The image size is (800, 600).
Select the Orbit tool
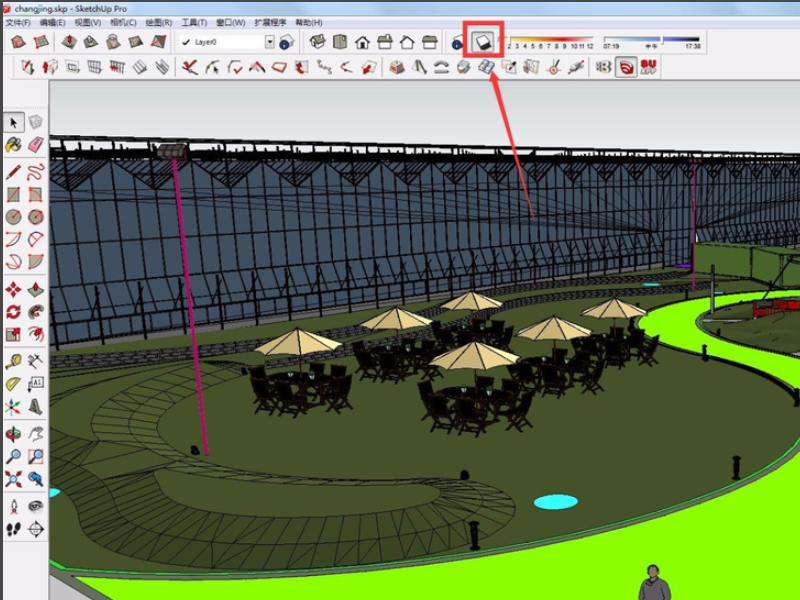point(14,434)
